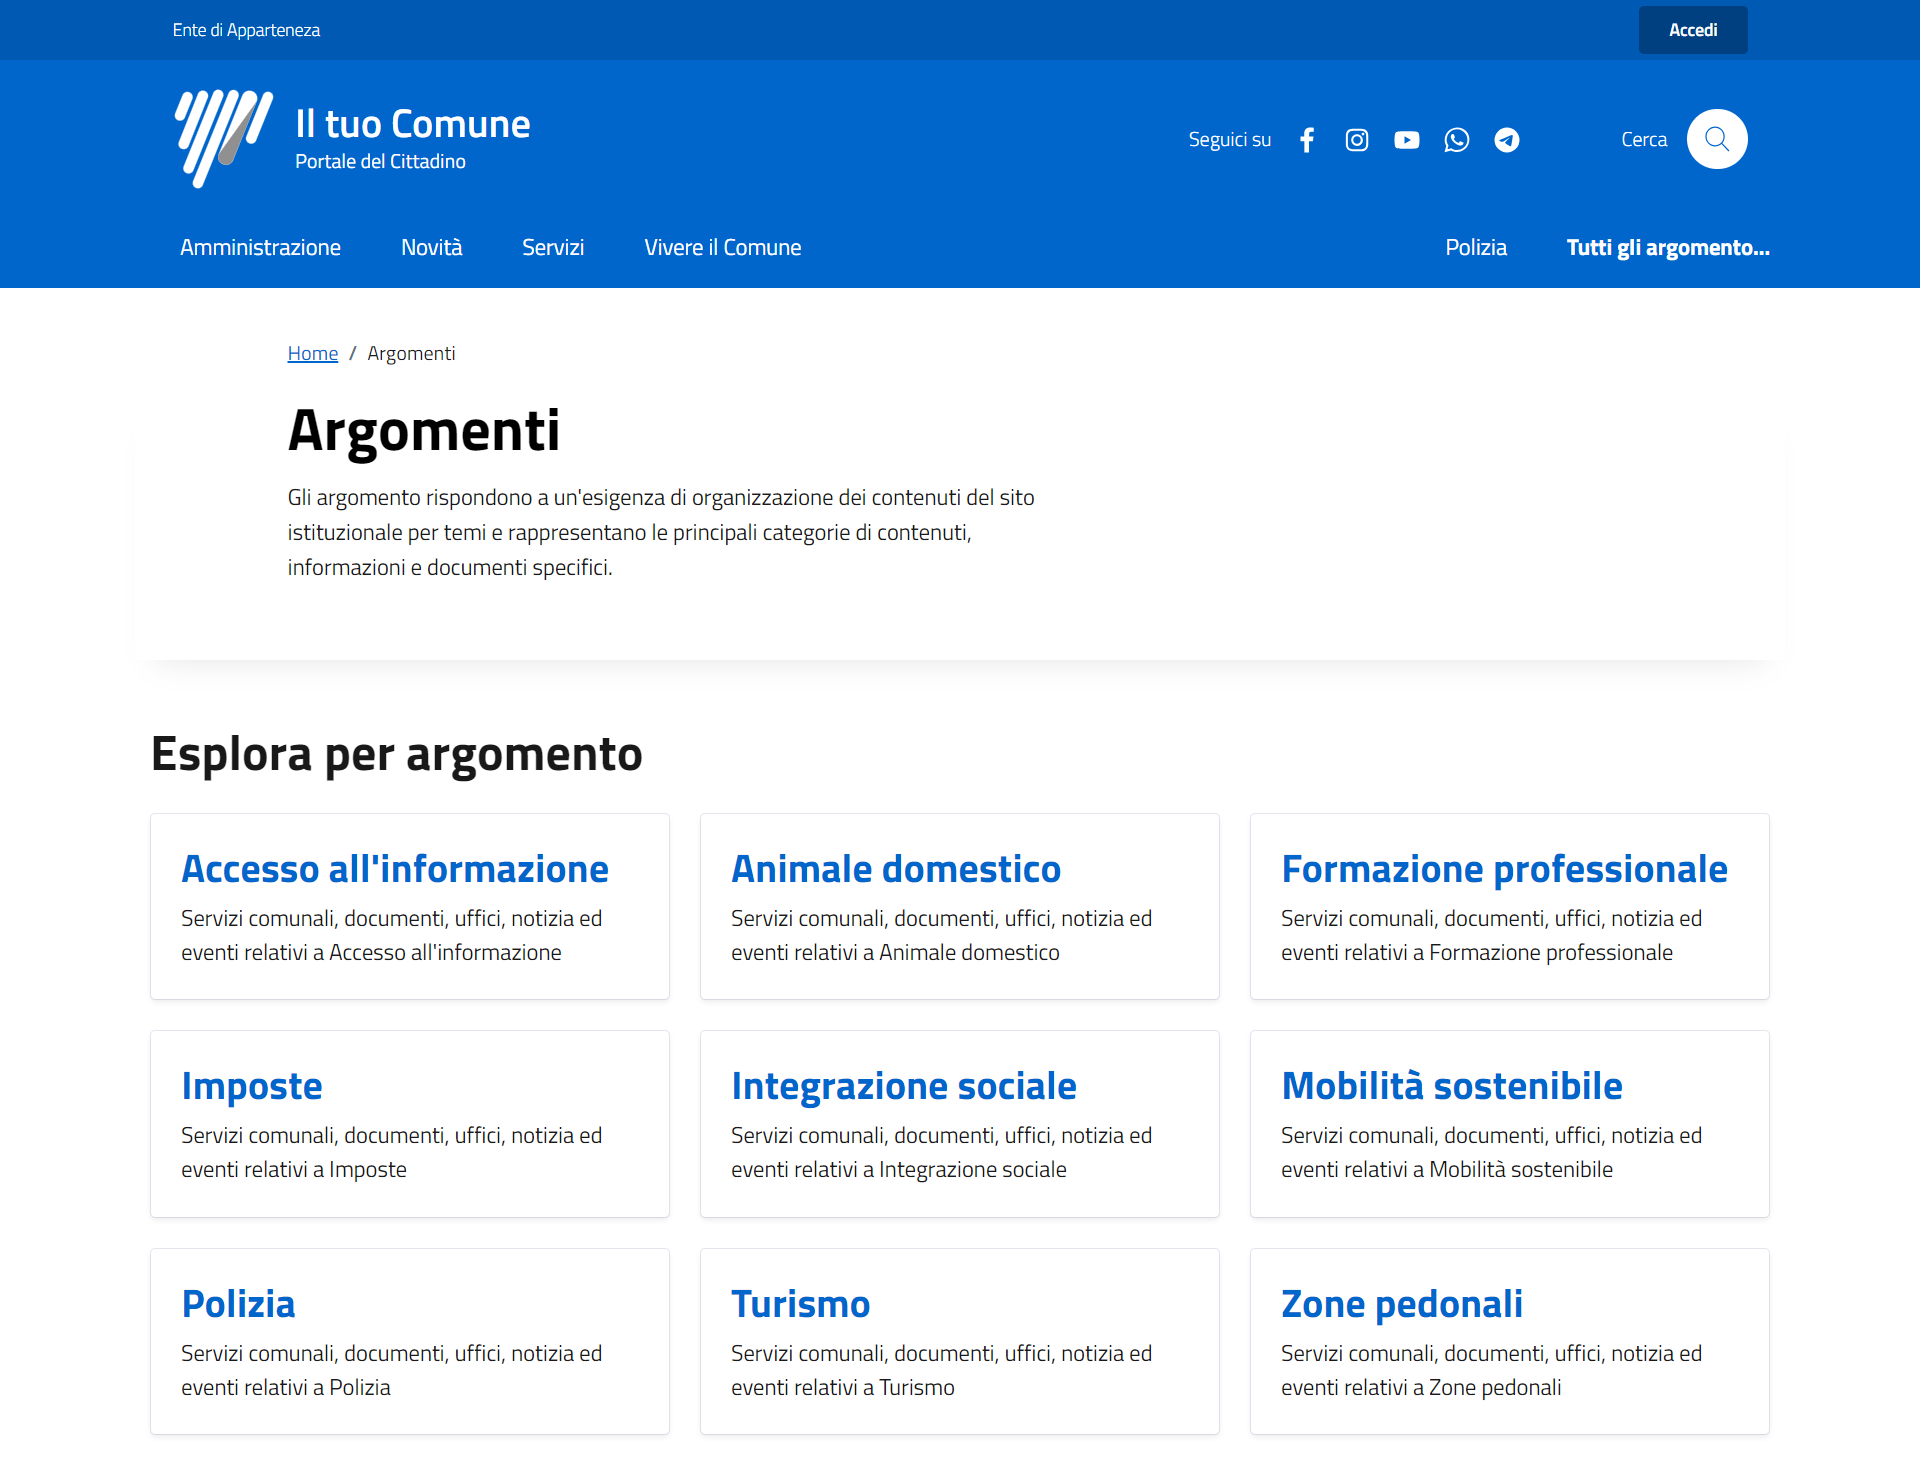Click the magnifier search button
Screen dimensions: 1920x1476
(1716, 139)
